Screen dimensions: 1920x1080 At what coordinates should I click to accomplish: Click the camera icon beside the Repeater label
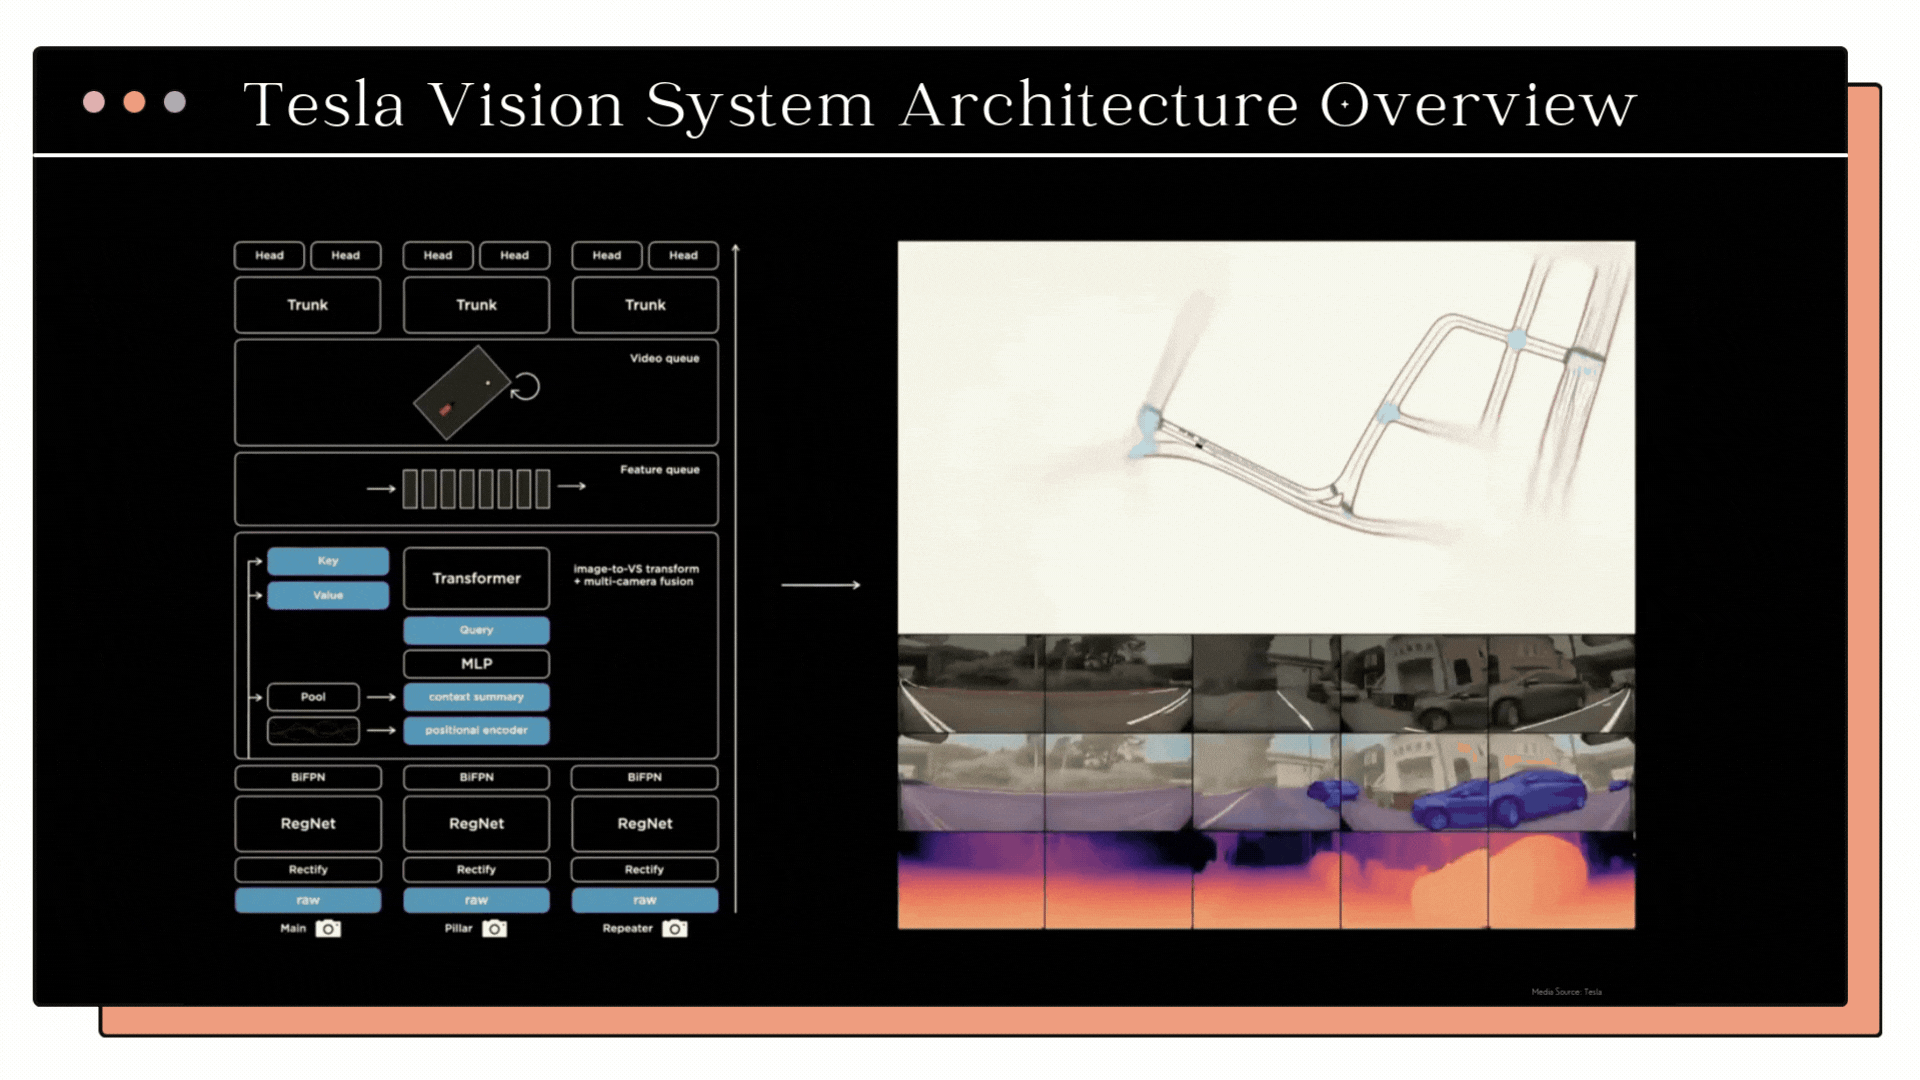[675, 928]
